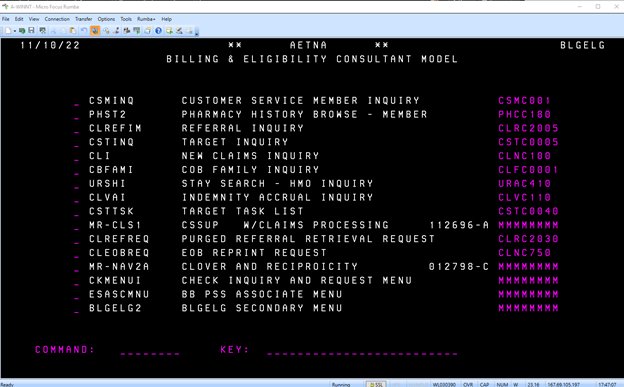Click the Save floppy disk icon
The width and height of the screenshot is (624, 387).
31,31
